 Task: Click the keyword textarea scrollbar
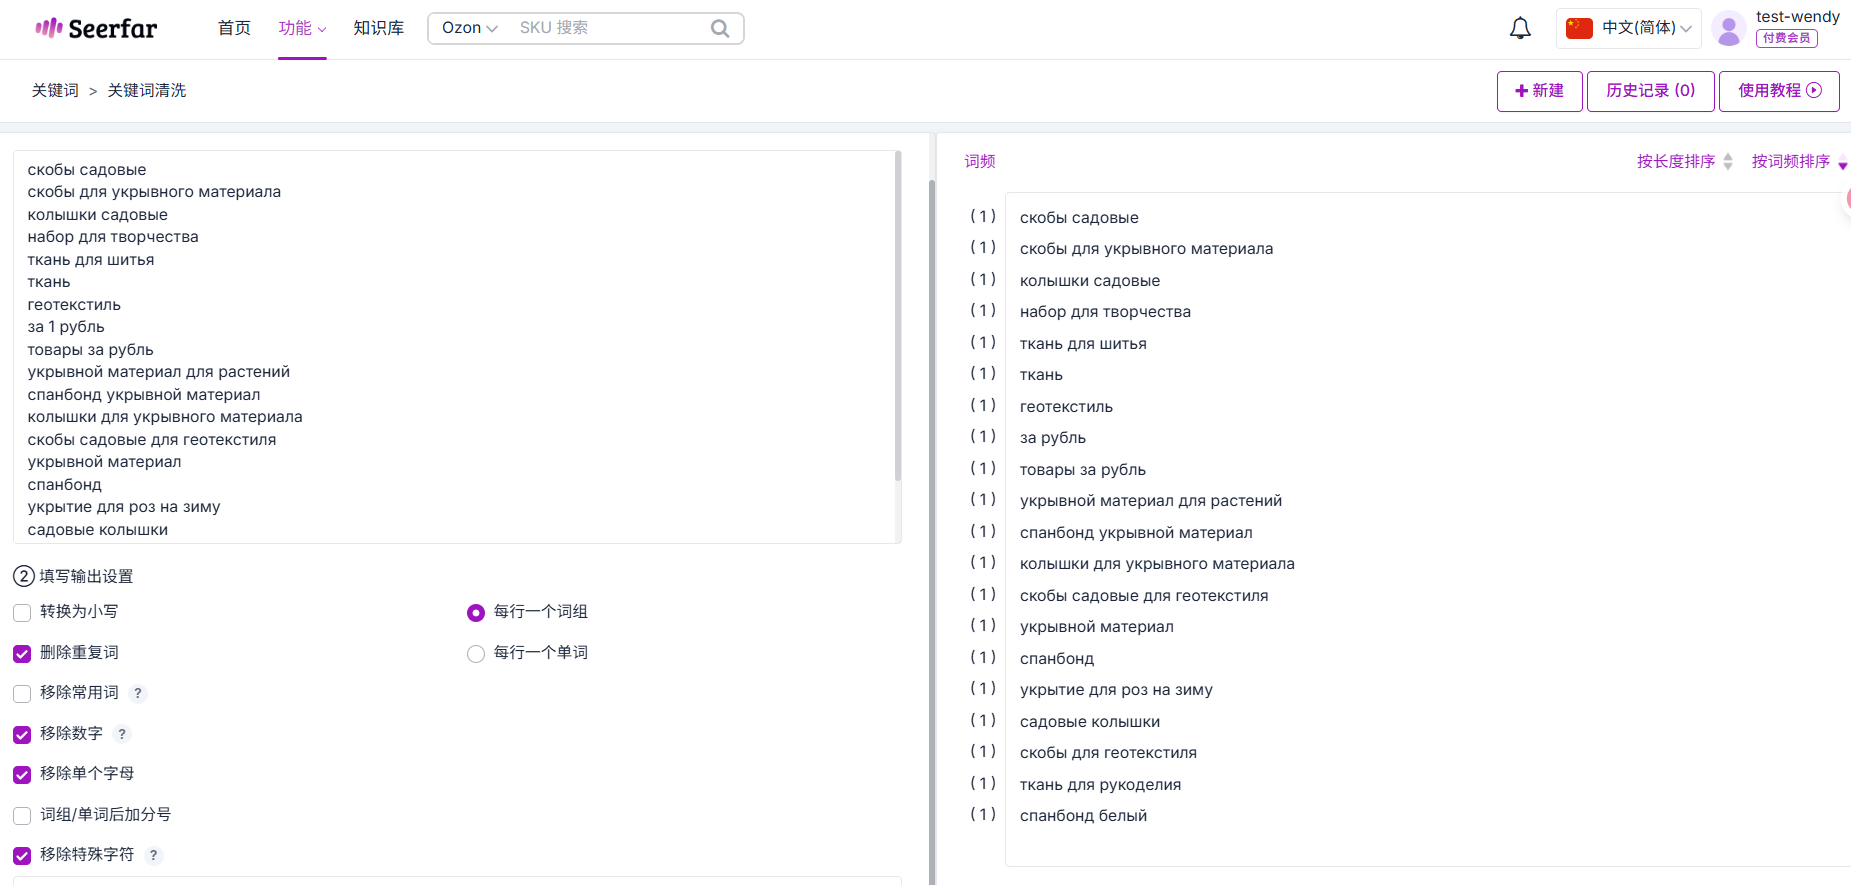tap(897, 320)
